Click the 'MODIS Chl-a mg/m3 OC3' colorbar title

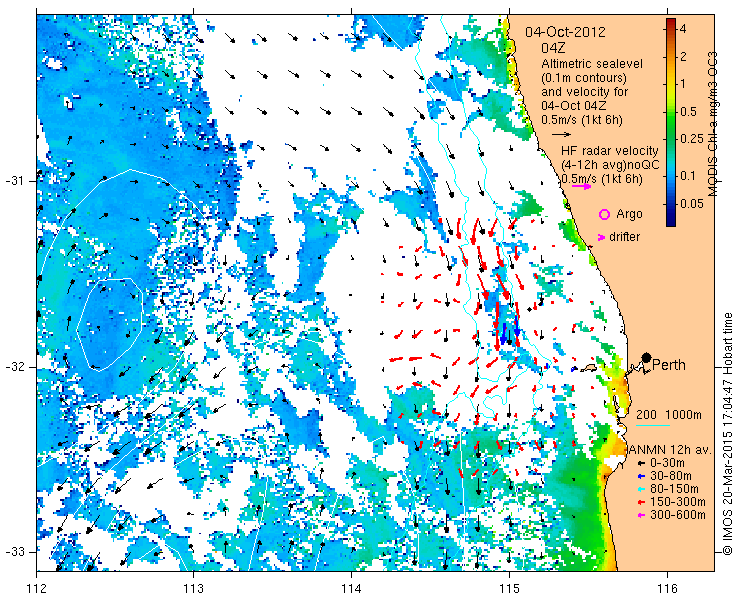pos(712,124)
